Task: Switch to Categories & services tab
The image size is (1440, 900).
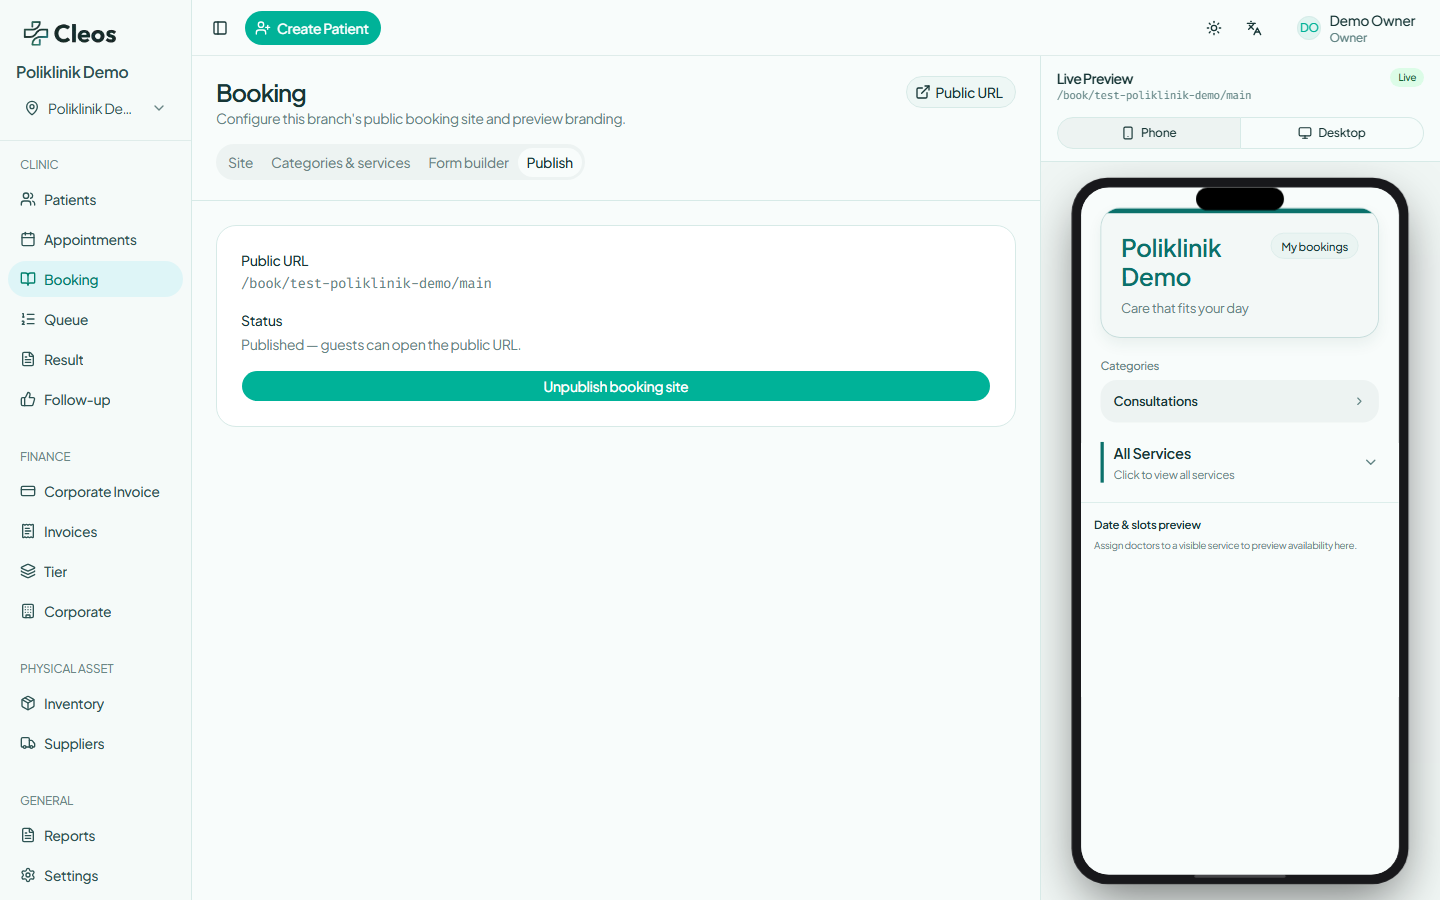Action: 340,163
